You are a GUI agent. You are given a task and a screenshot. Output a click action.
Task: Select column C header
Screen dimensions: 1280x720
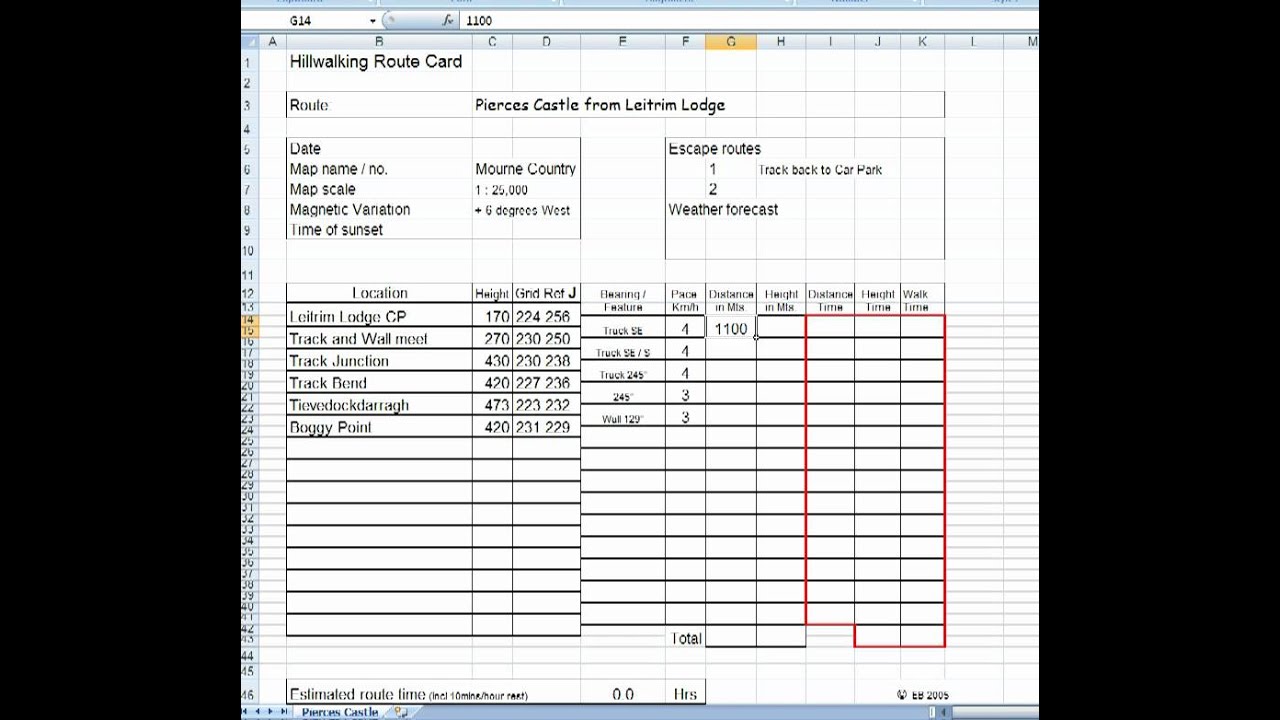492,41
